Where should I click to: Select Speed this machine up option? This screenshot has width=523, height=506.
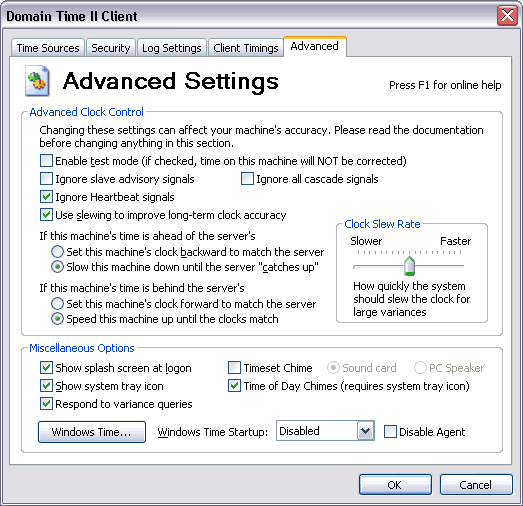[57, 319]
